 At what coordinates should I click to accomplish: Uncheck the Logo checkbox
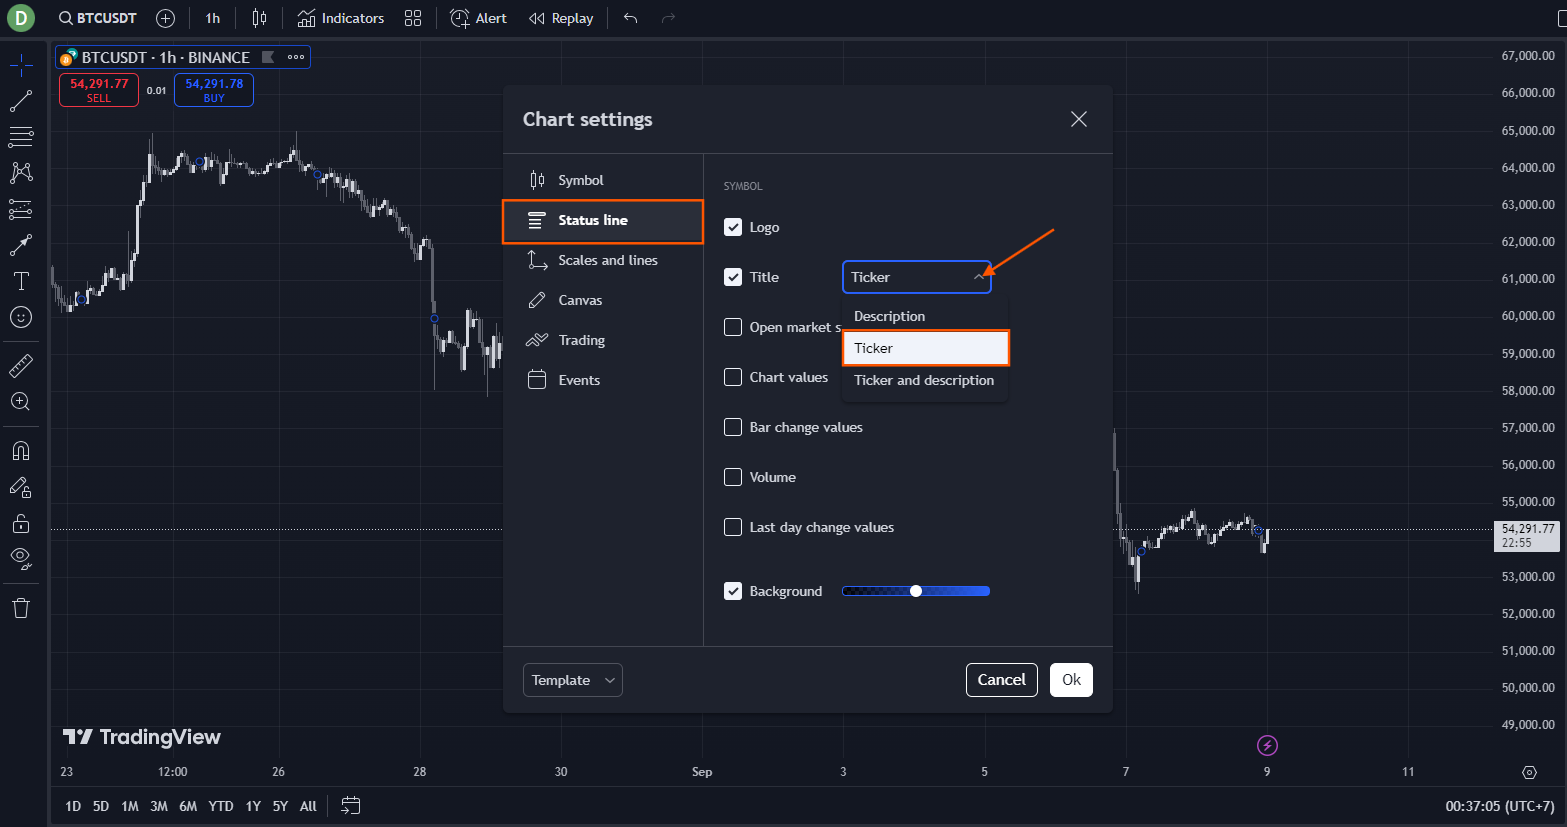733,227
